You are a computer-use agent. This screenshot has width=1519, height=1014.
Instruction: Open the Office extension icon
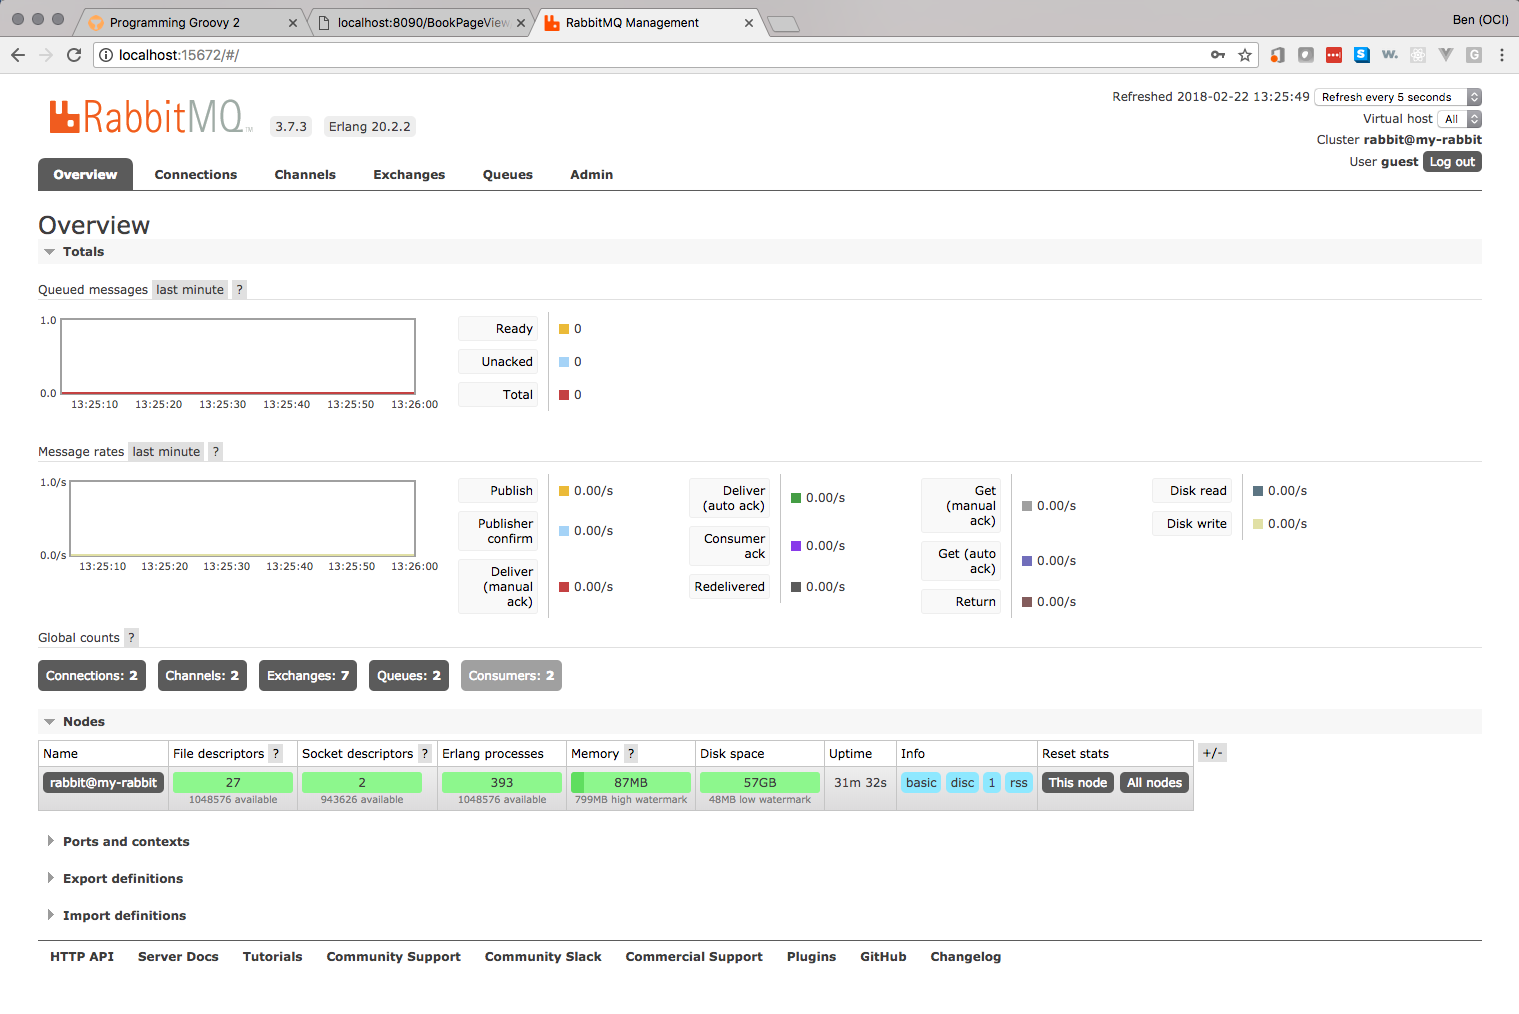pos(1278,55)
